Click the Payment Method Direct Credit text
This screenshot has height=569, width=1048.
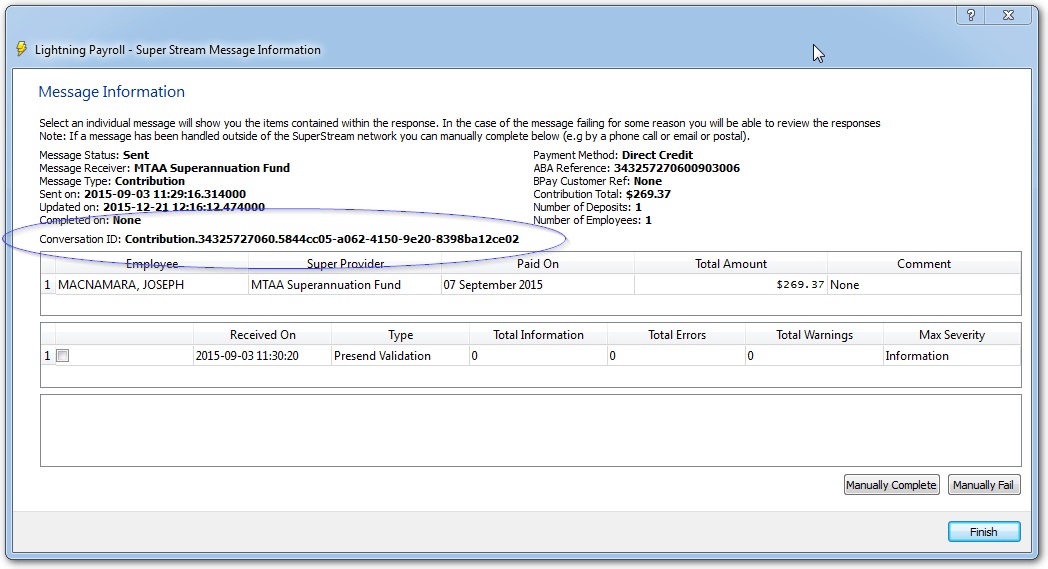[x=613, y=154]
